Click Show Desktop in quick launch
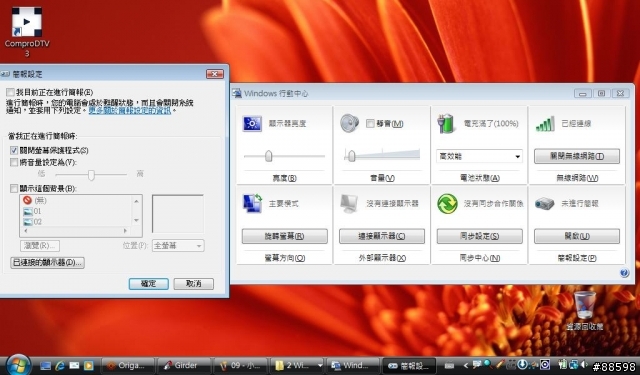 [x=45, y=366]
